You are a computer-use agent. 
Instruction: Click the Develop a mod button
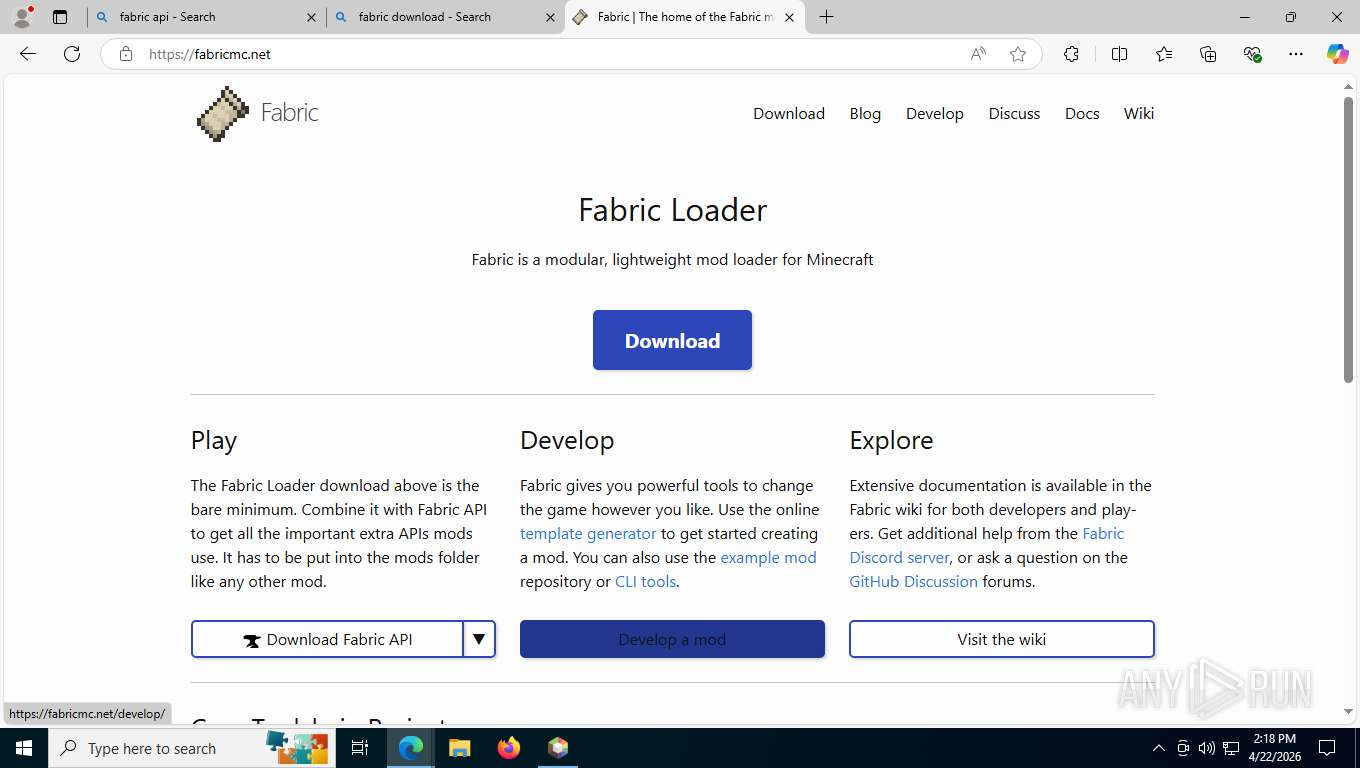(x=672, y=639)
